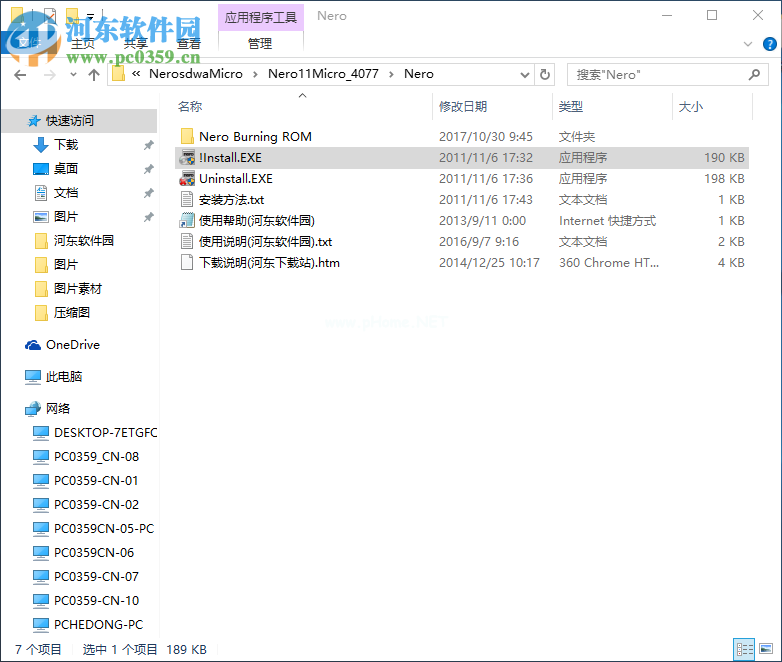Screen dimensions: 782x662
Task: Open network computer PC0359_CN-08
Action: pos(96,456)
